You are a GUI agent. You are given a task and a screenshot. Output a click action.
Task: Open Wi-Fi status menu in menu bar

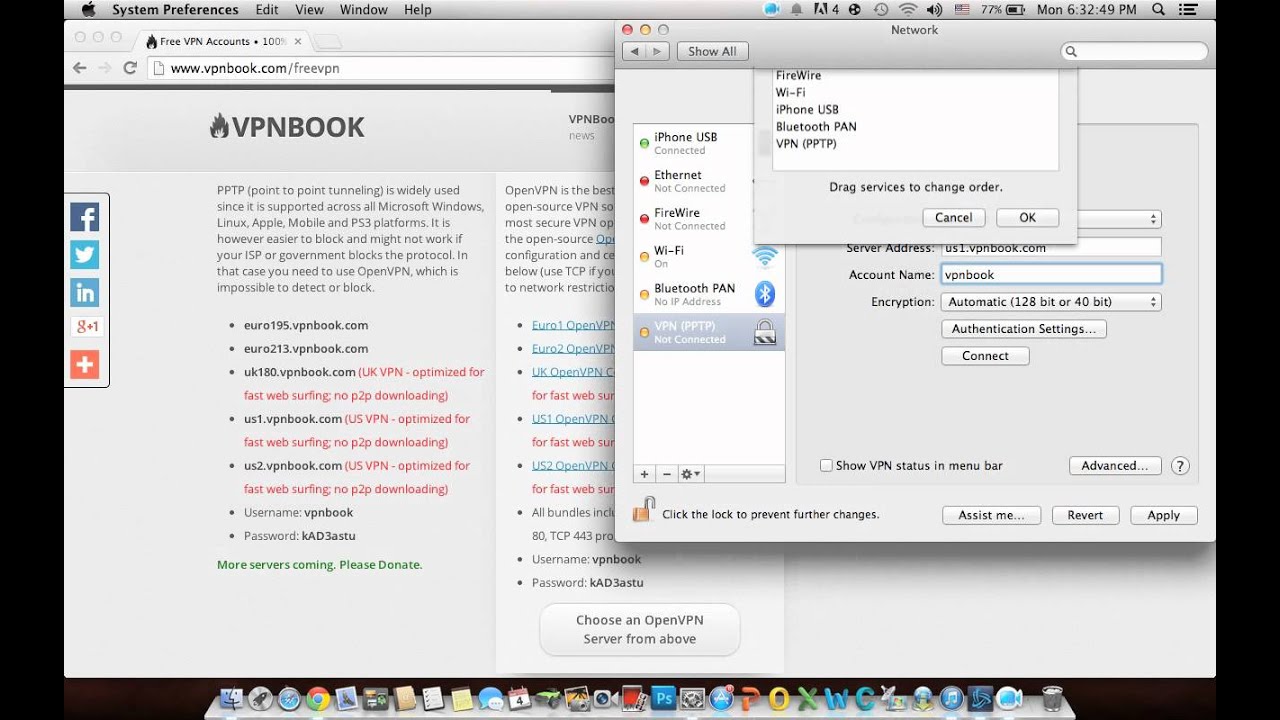pos(907,10)
